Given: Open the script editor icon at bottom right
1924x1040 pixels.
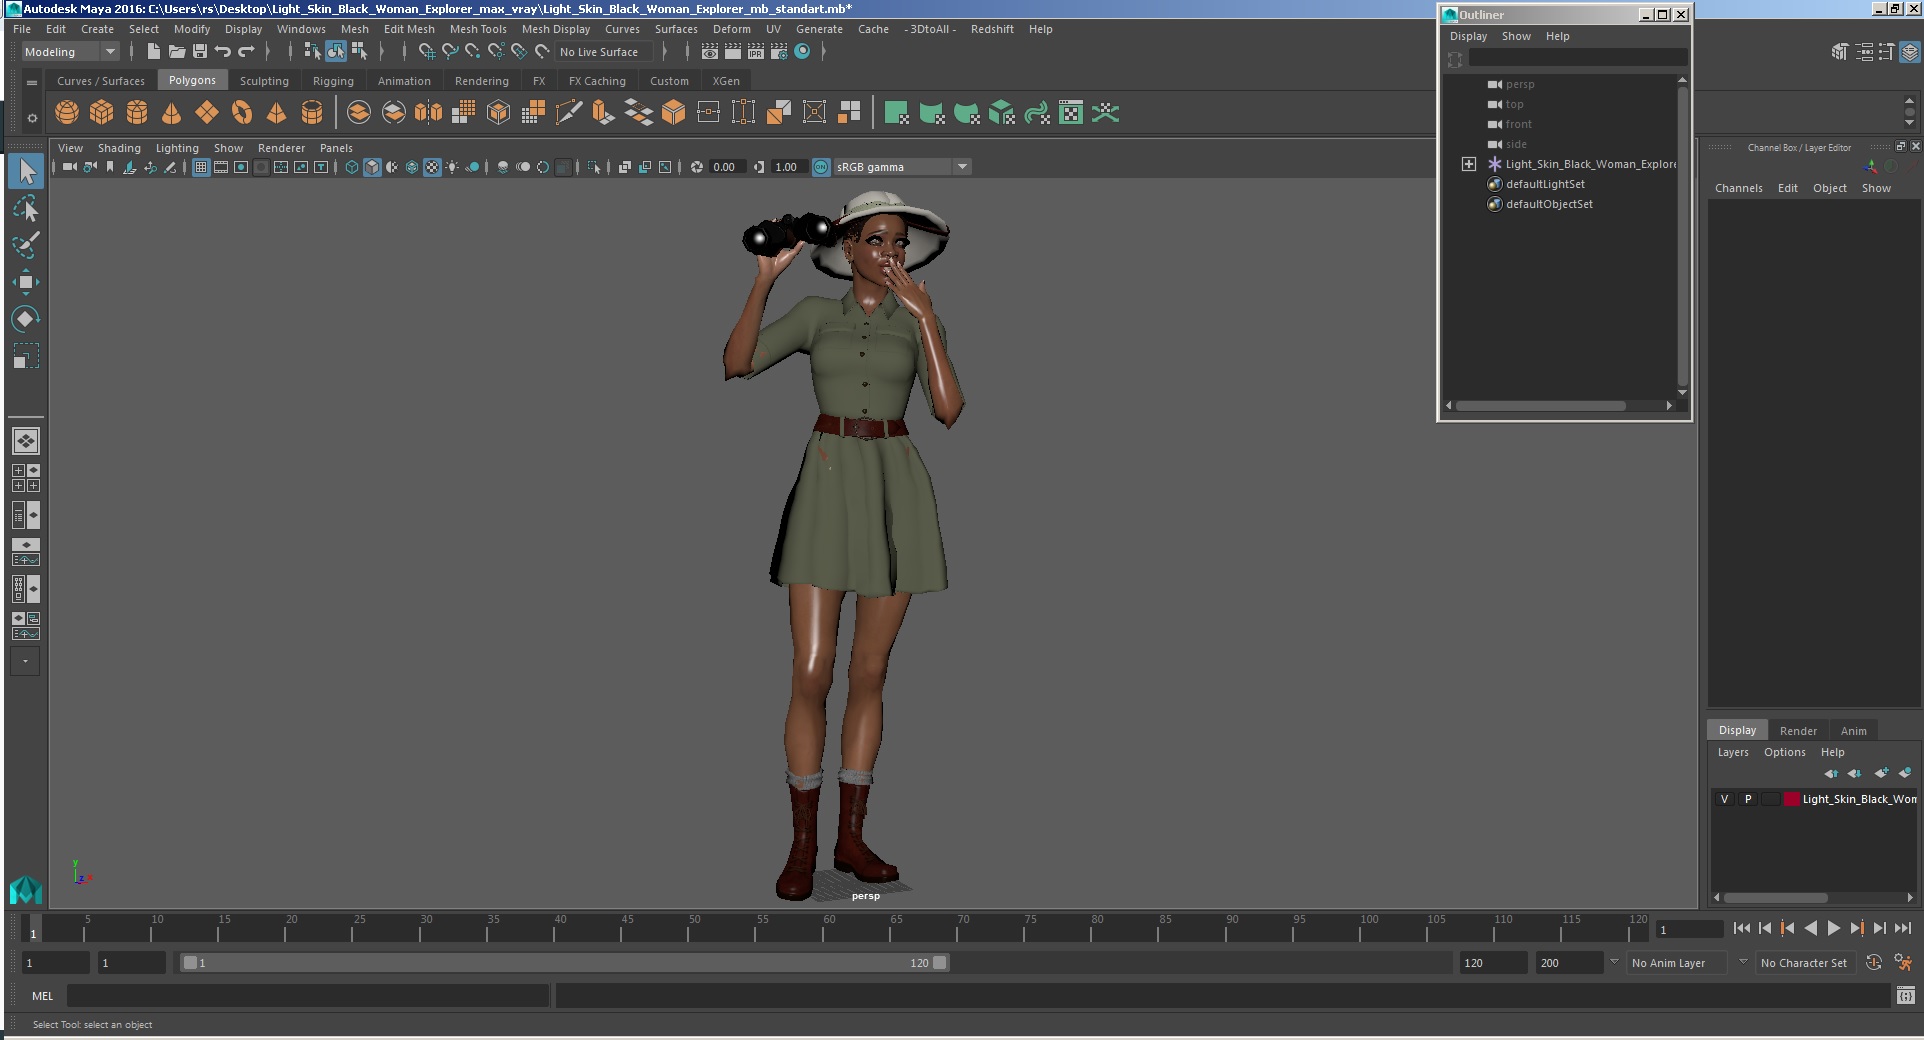Looking at the screenshot, I should [x=1905, y=996].
